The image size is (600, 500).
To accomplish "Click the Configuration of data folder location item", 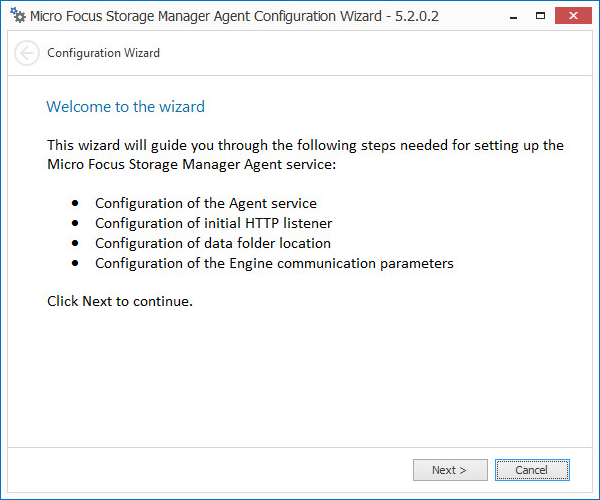I will (x=212, y=243).
